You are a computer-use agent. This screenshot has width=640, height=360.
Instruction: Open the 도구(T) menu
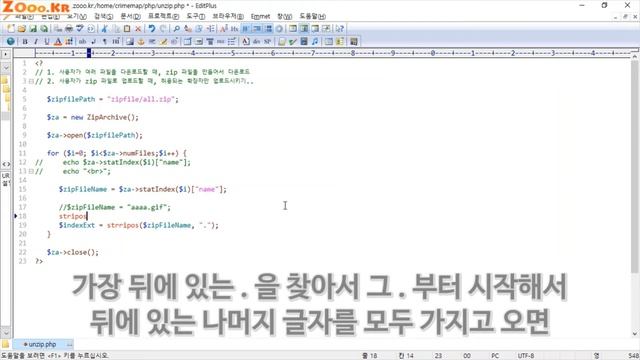pos(196,16)
